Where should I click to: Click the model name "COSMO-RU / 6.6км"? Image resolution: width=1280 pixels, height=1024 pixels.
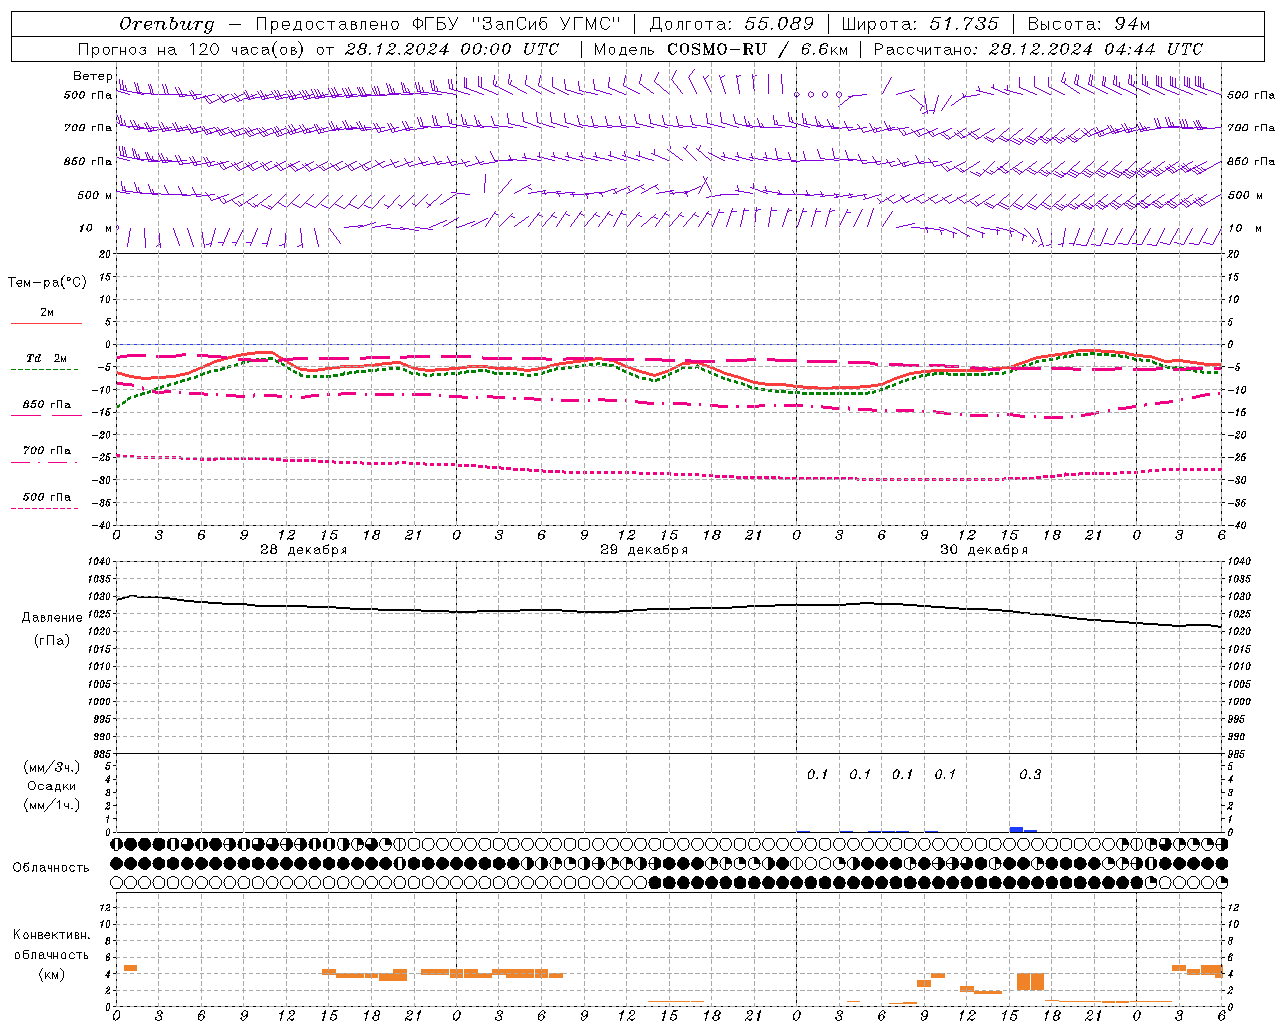coord(757,49)
